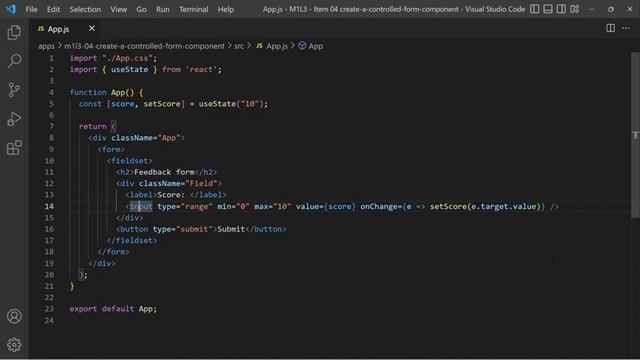Open the Manage gear icon
The image size is (640, 360).
(14, 345)
